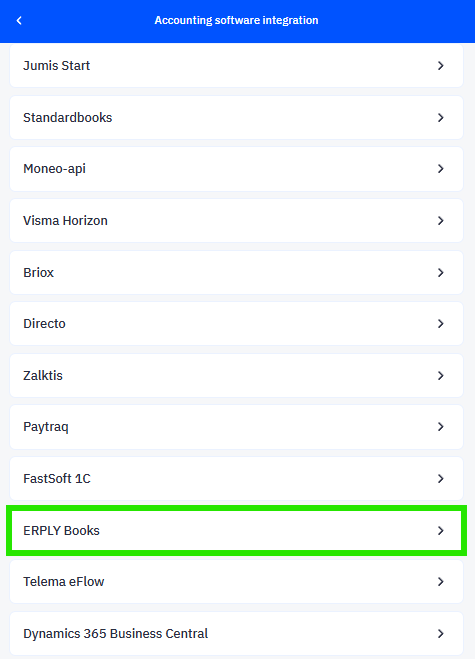Open the Standardbooks label text

click(x=68, y=118)
